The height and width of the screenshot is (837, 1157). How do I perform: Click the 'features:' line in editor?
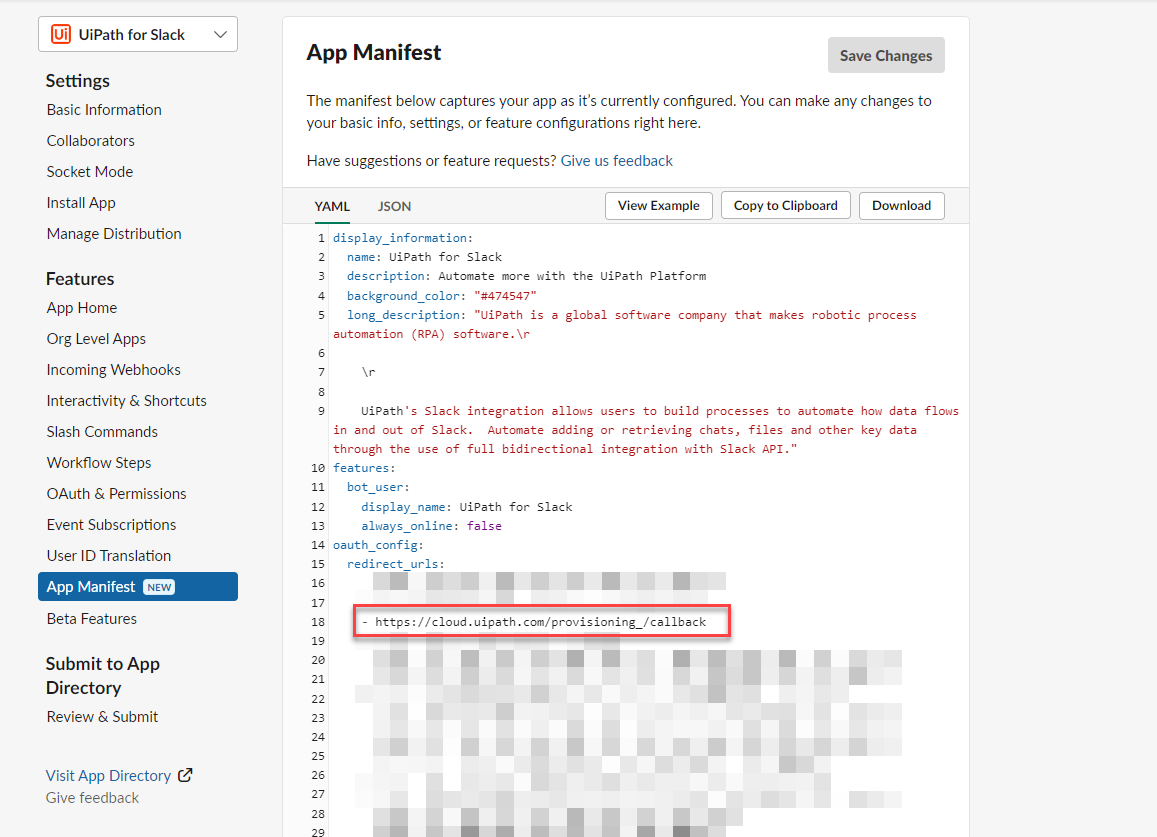tap(364, 469)
